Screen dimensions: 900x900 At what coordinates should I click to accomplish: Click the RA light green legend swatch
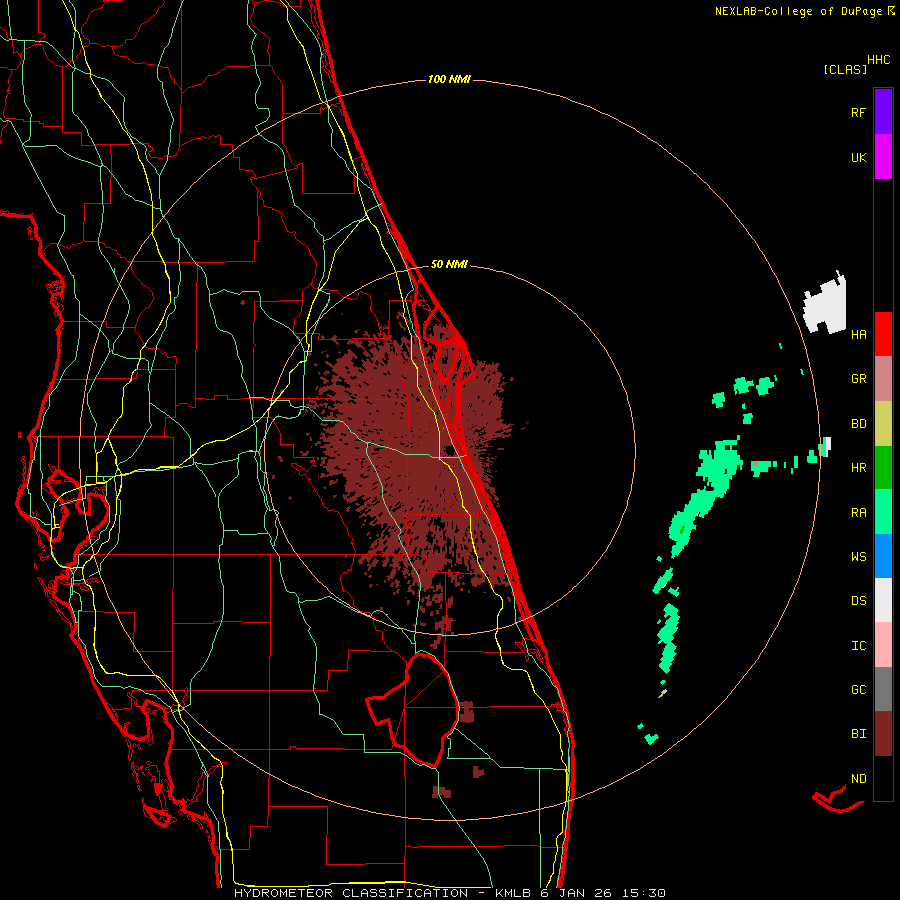[883, 512]
